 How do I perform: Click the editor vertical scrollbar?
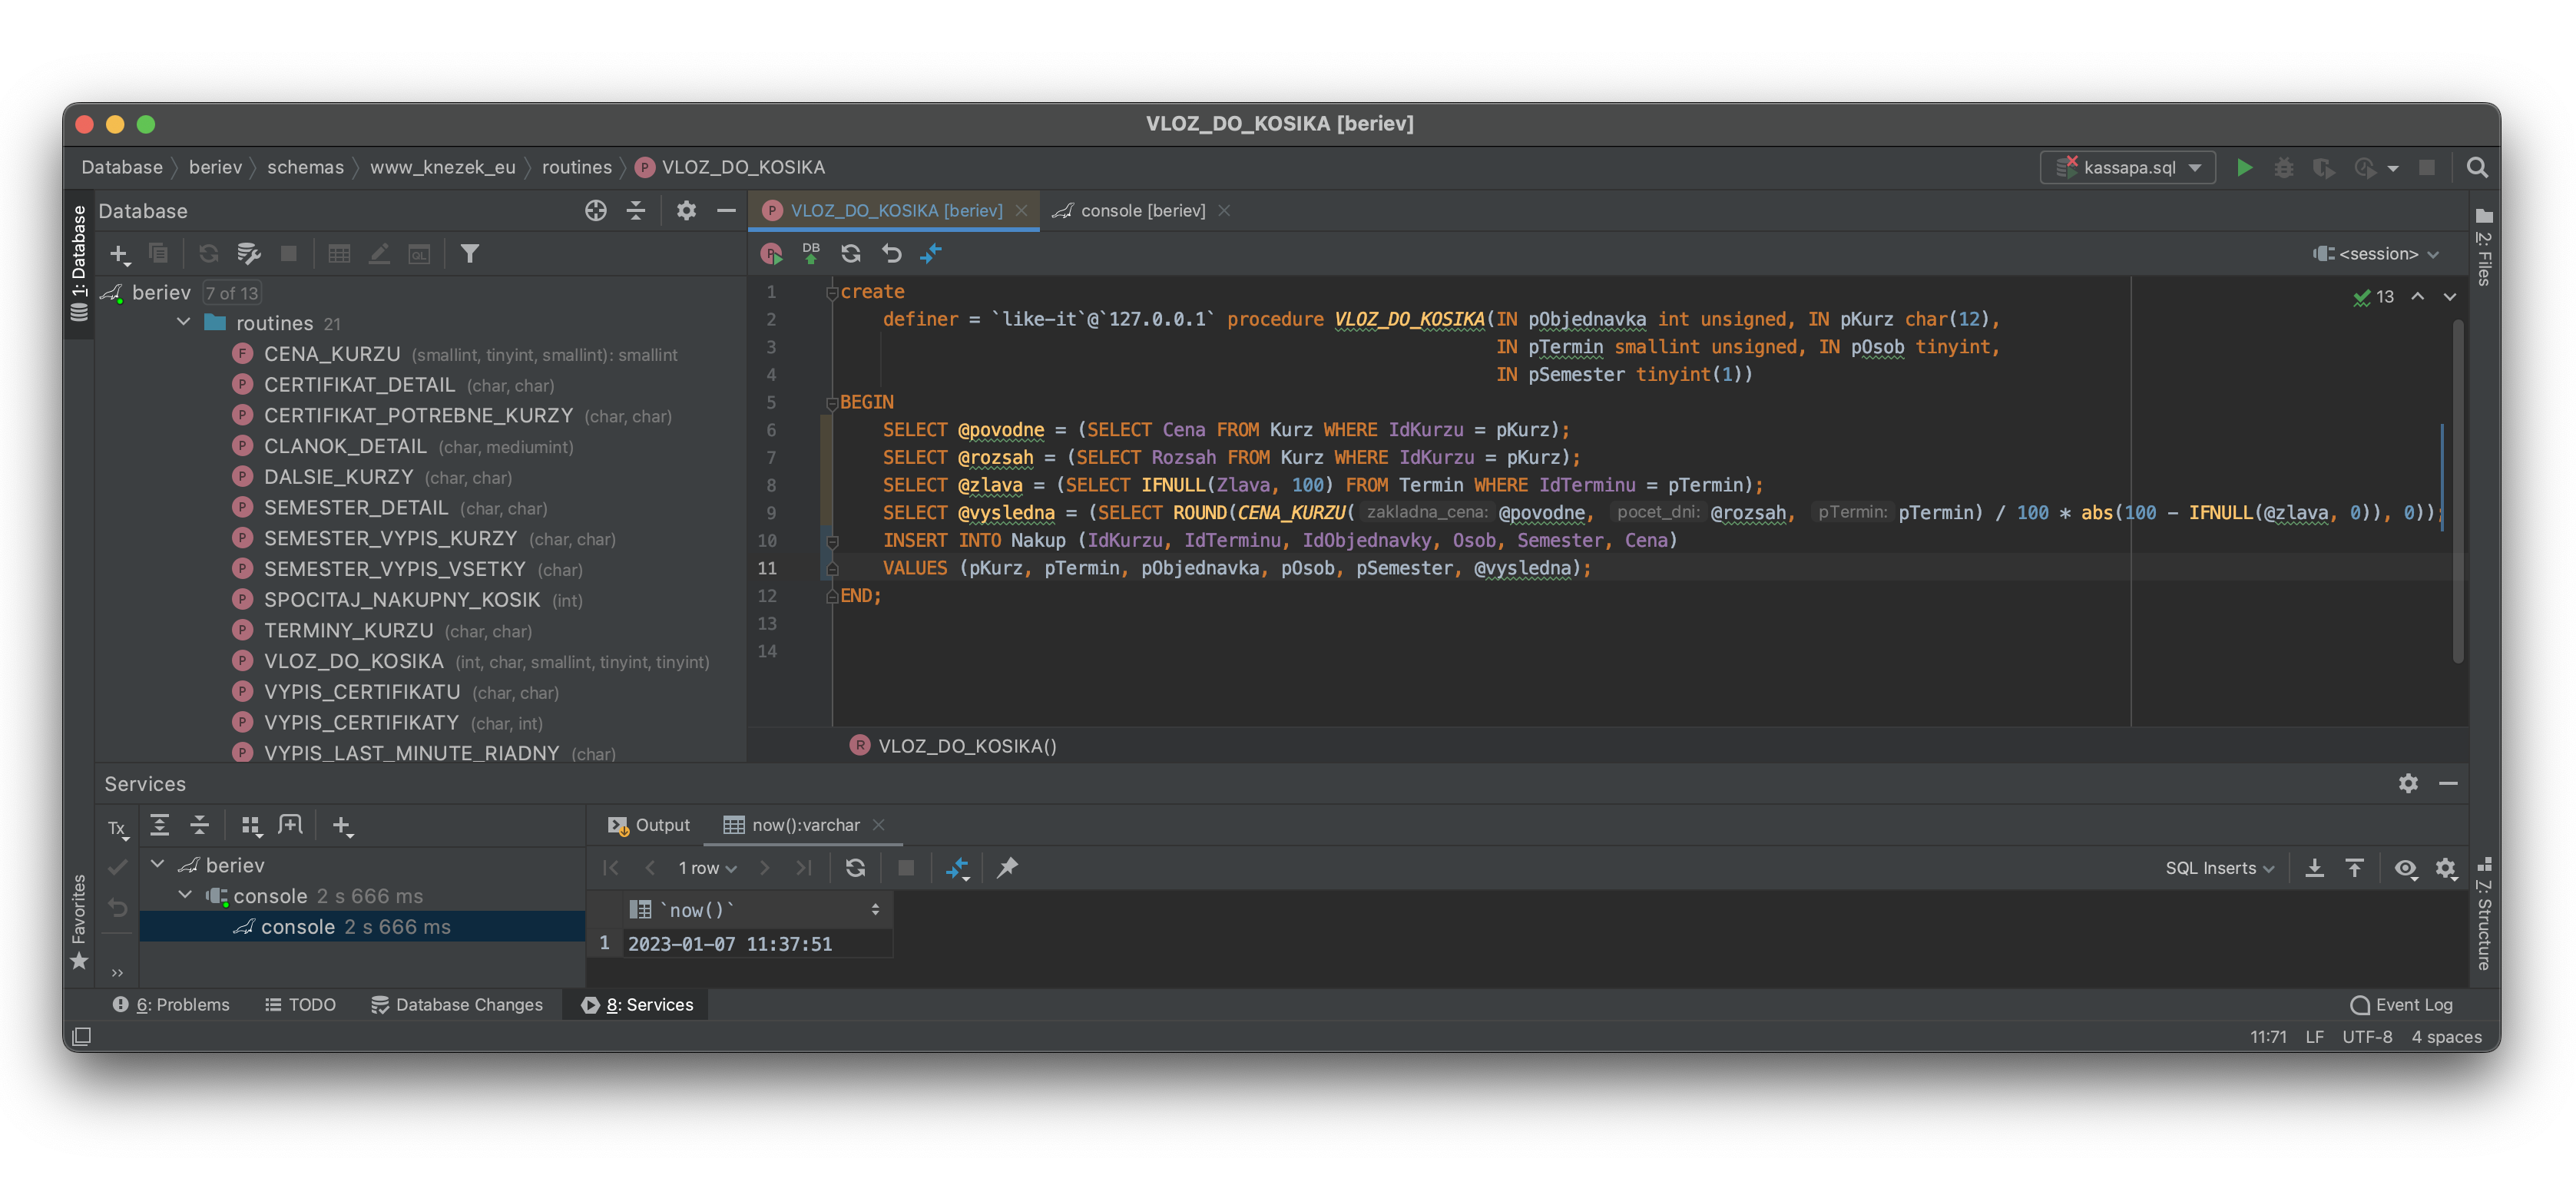coord(2458,490)
